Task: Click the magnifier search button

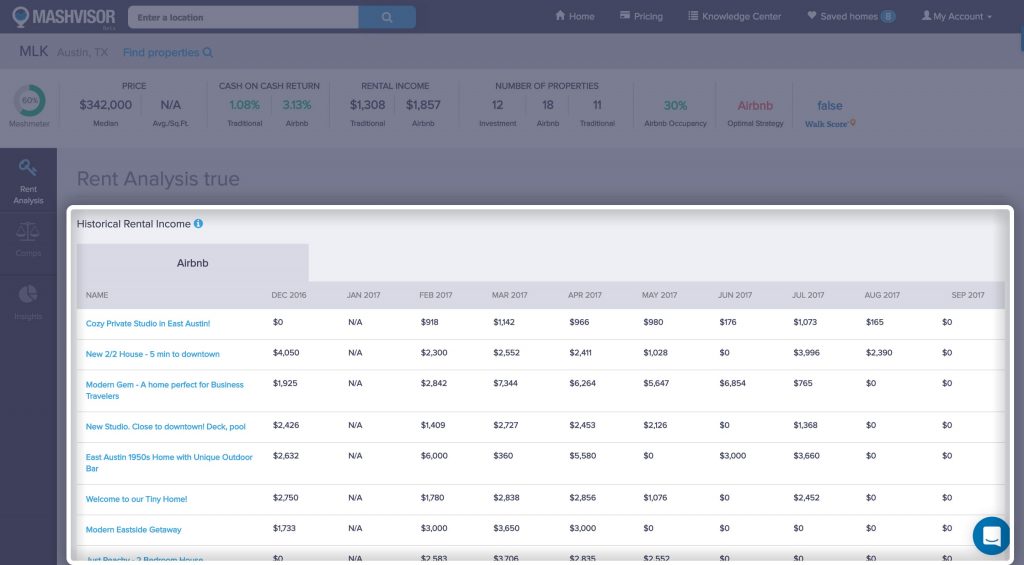Action: click(x=387, y=17)
